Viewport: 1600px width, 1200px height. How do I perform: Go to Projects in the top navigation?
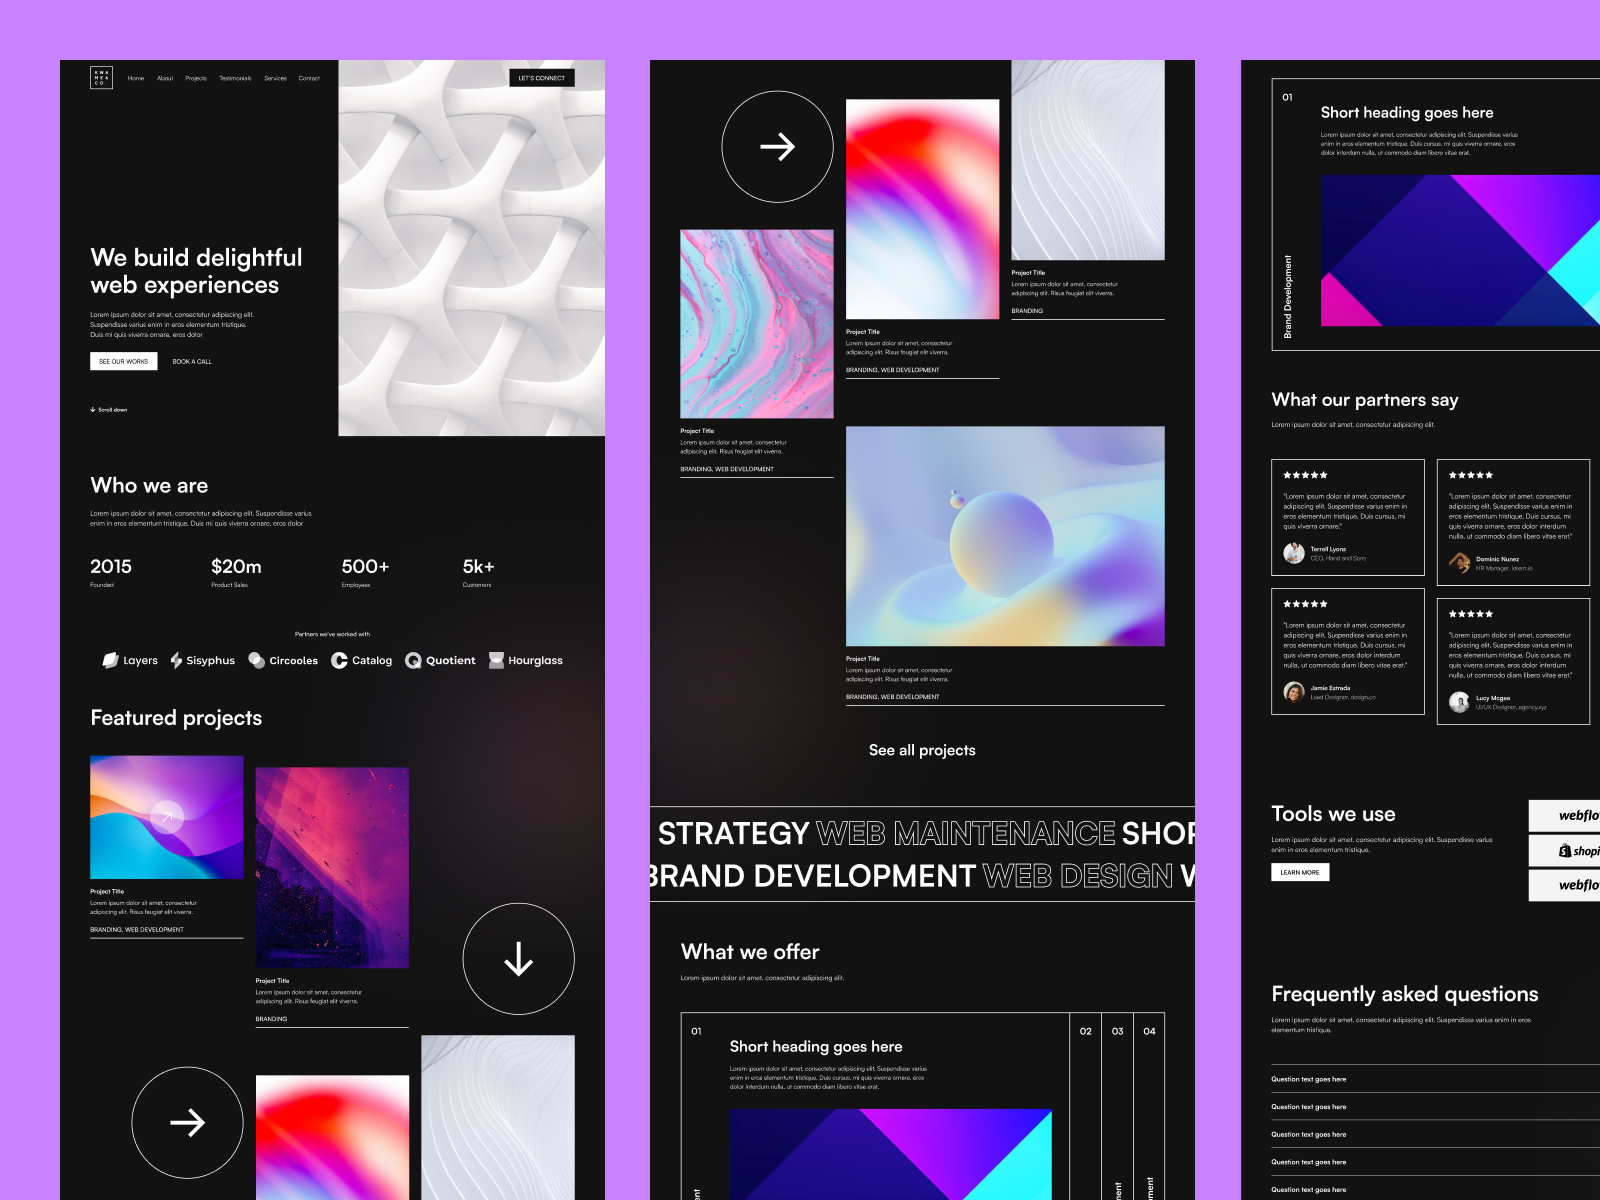pos(196,78)
